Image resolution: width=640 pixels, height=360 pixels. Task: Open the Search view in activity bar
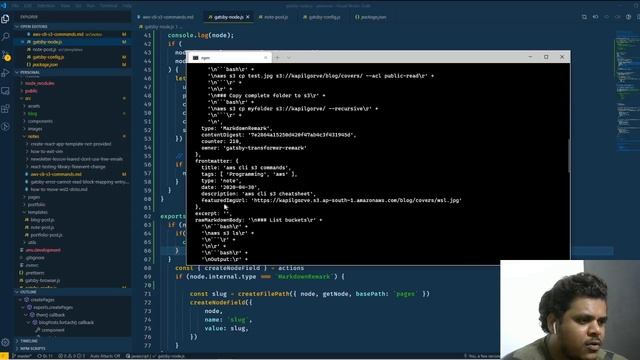coord(5,37)
